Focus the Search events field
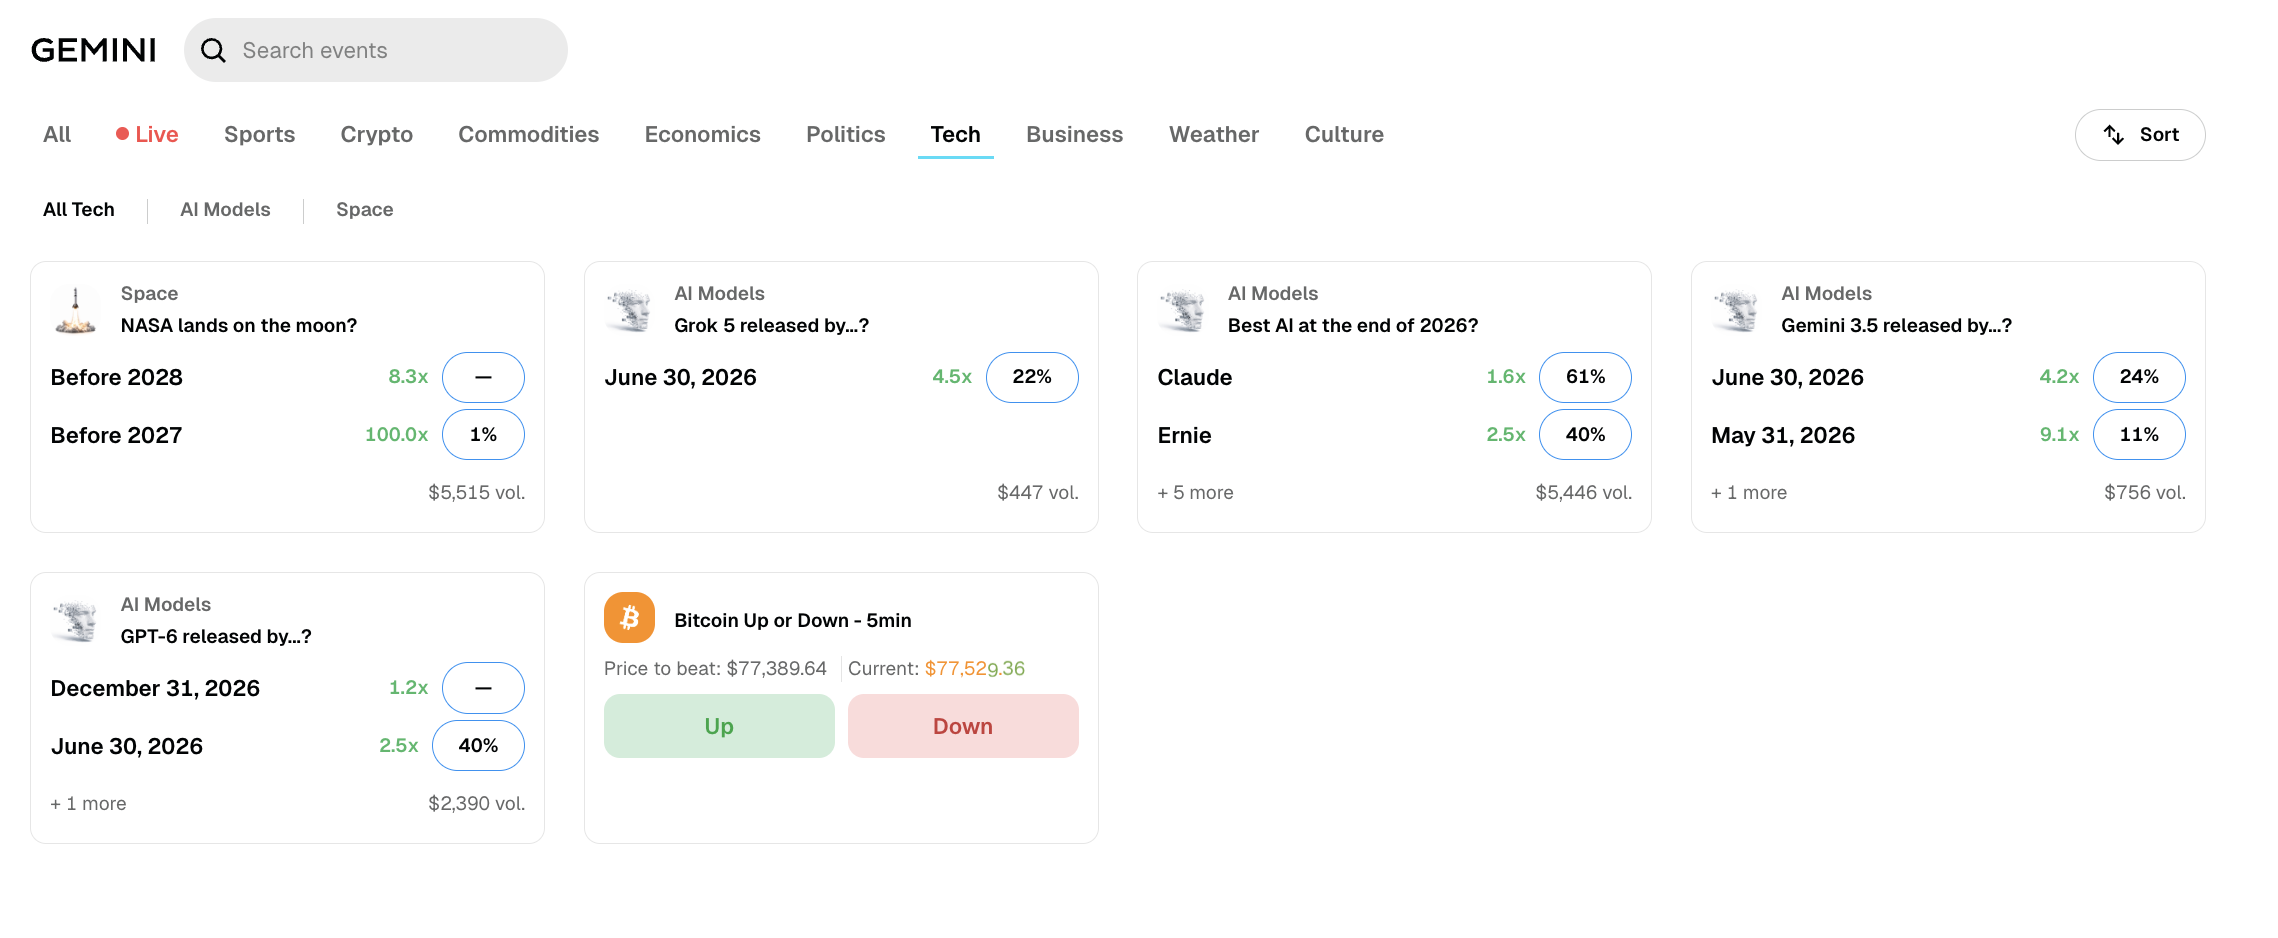 376,50
